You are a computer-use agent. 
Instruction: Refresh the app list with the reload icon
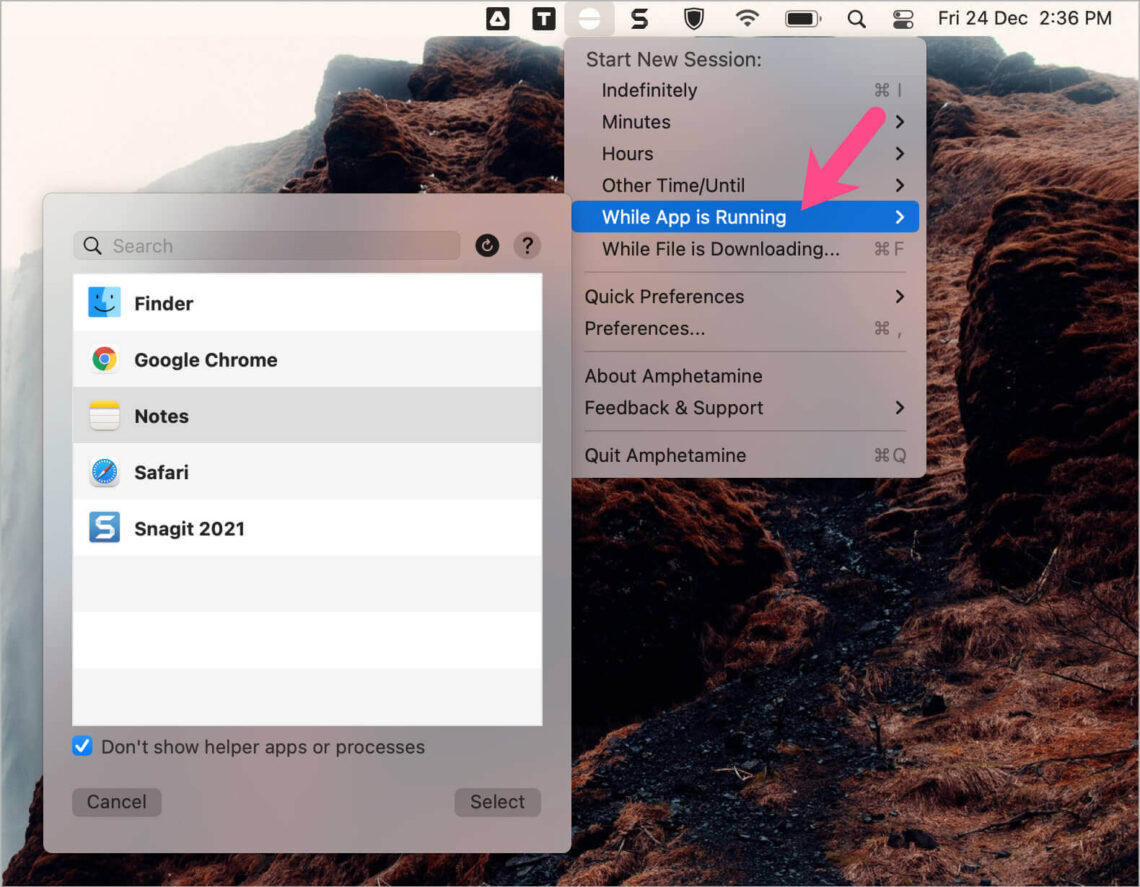[487, 245]
